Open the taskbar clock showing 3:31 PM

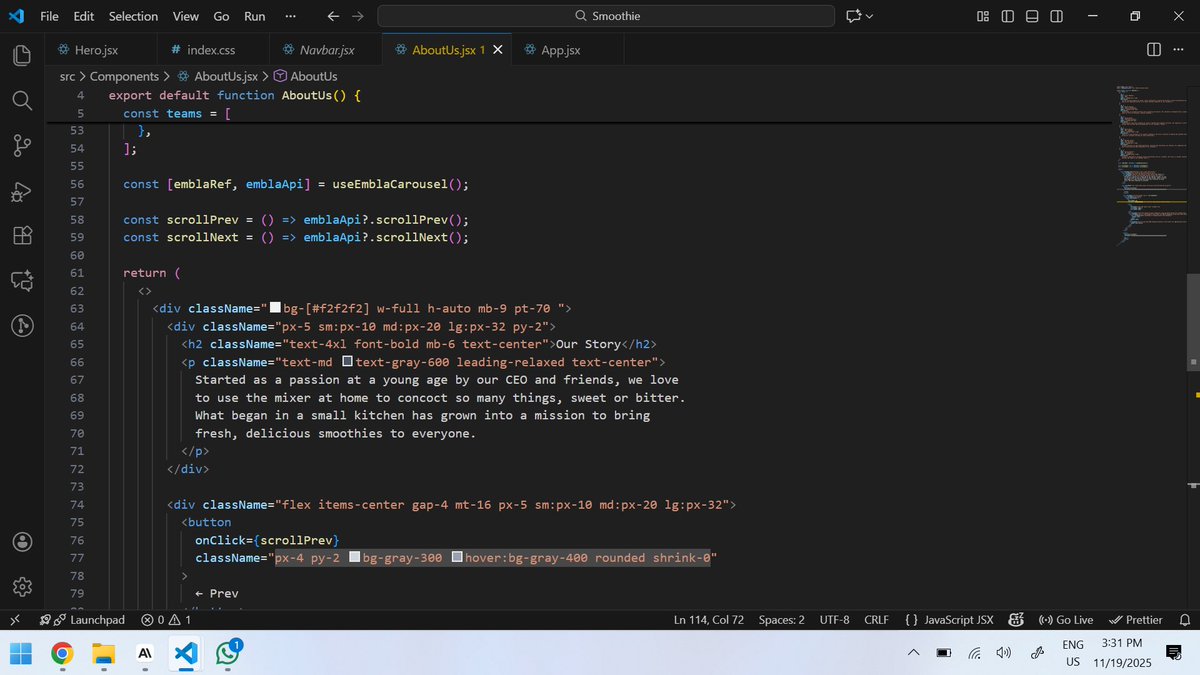pos(1123,653)
